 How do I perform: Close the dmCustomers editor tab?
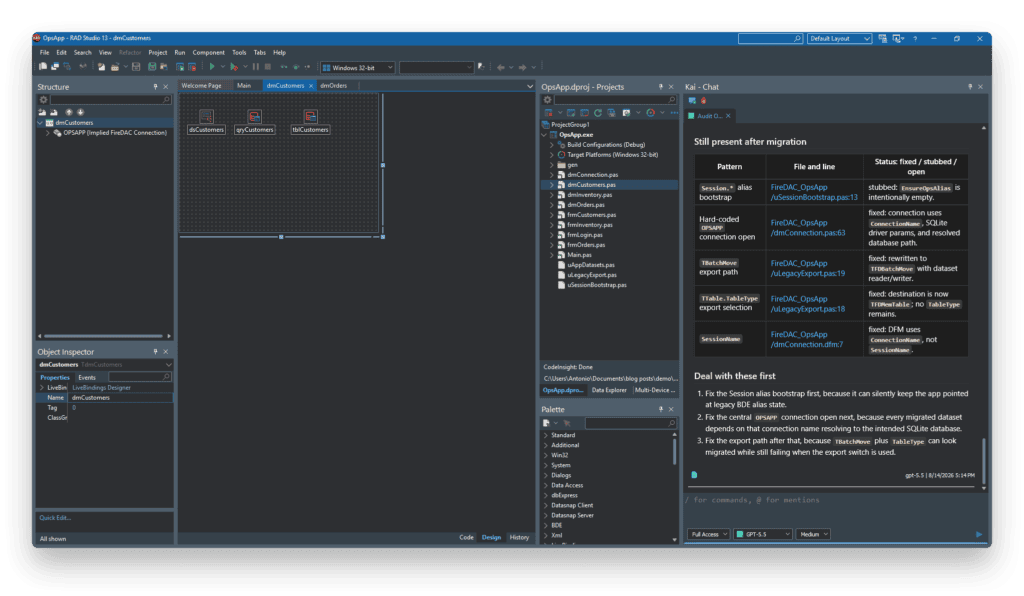[x=311, y=86]
